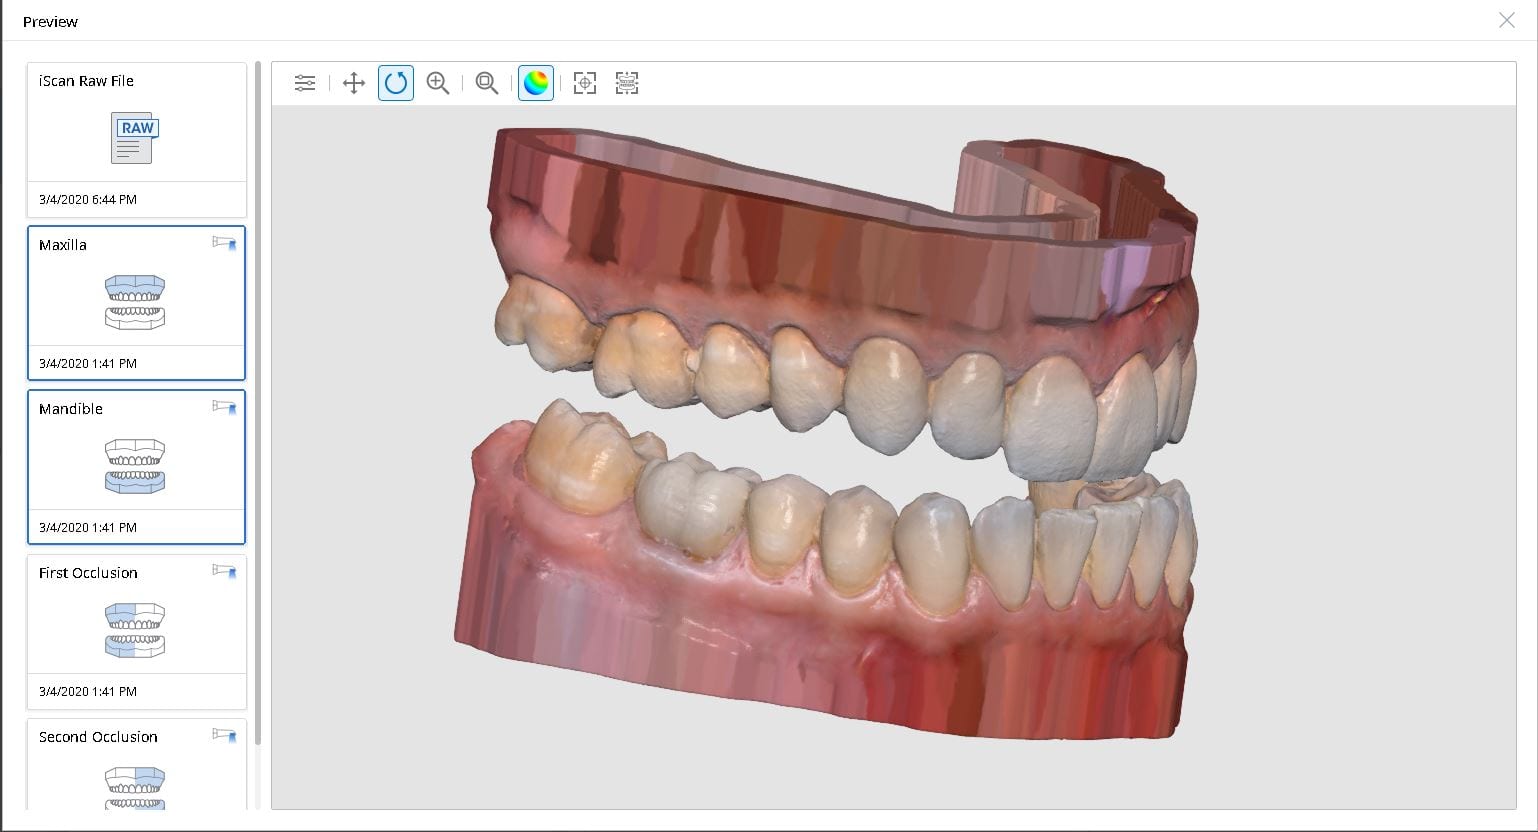Close the Preview dialog

tap(1506, 20)
